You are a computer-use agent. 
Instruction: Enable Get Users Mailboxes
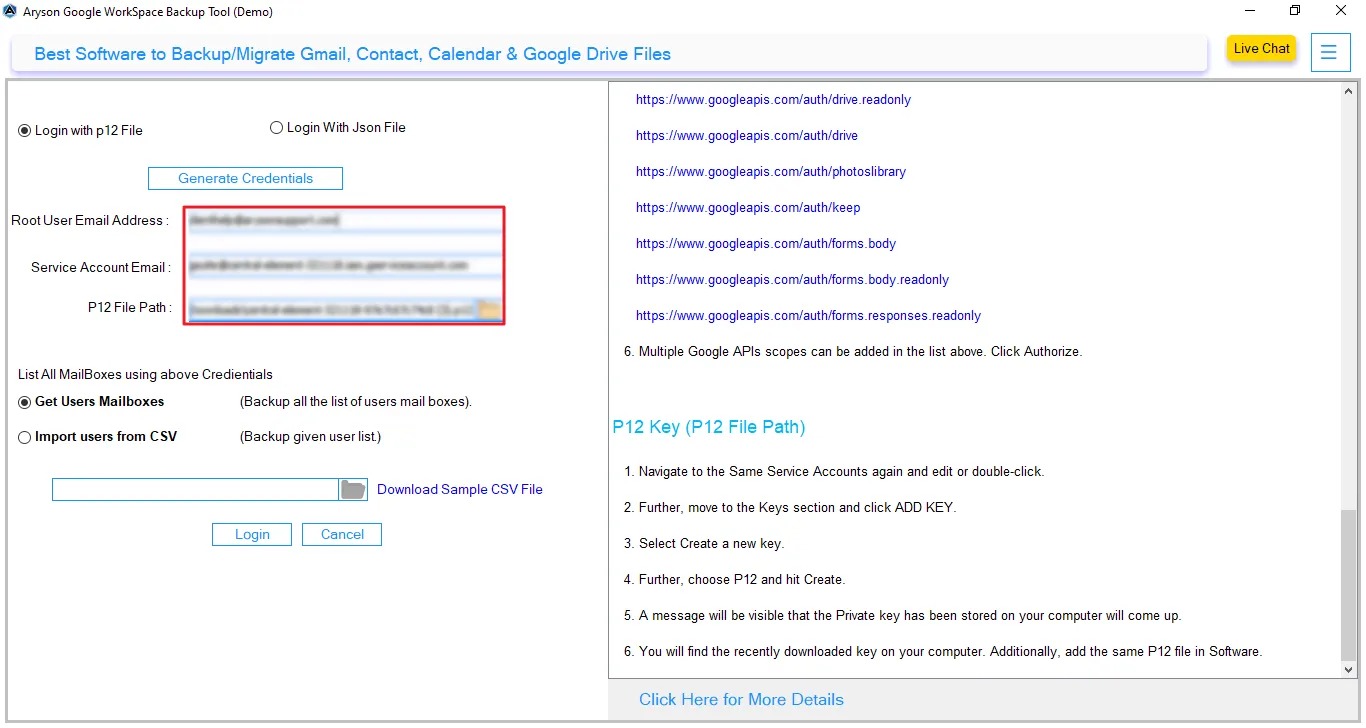coord(23,401)
